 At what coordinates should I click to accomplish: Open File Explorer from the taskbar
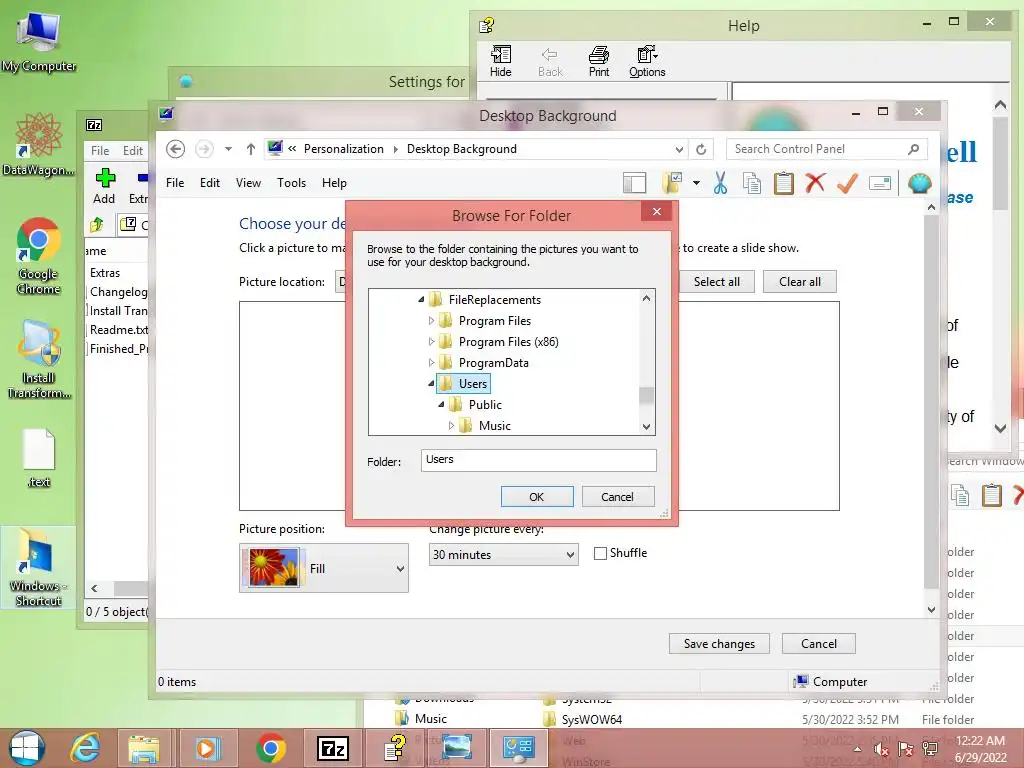pos(144,748)
